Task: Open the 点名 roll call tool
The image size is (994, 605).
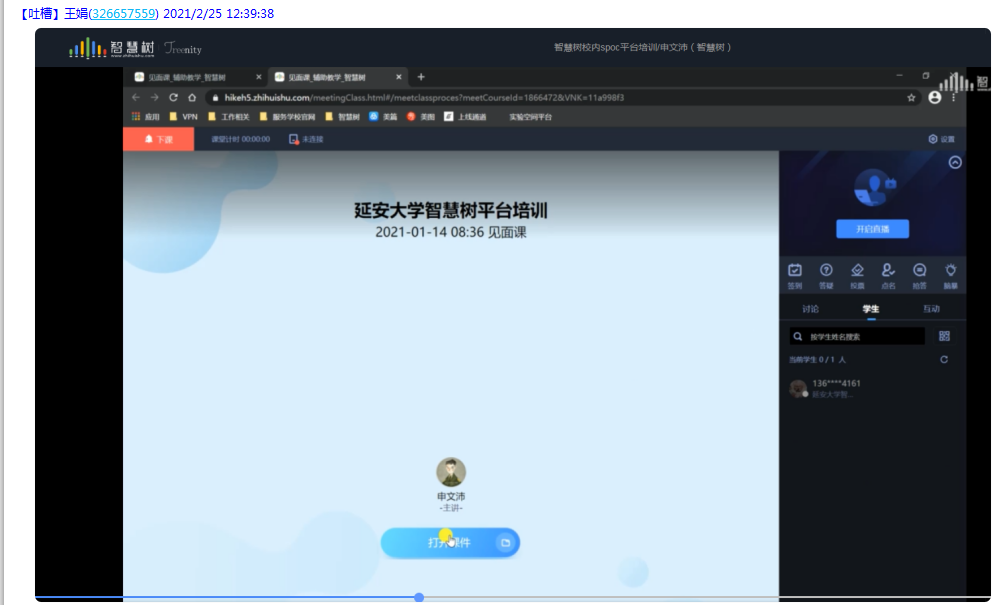Action: (x=888, y=274)
